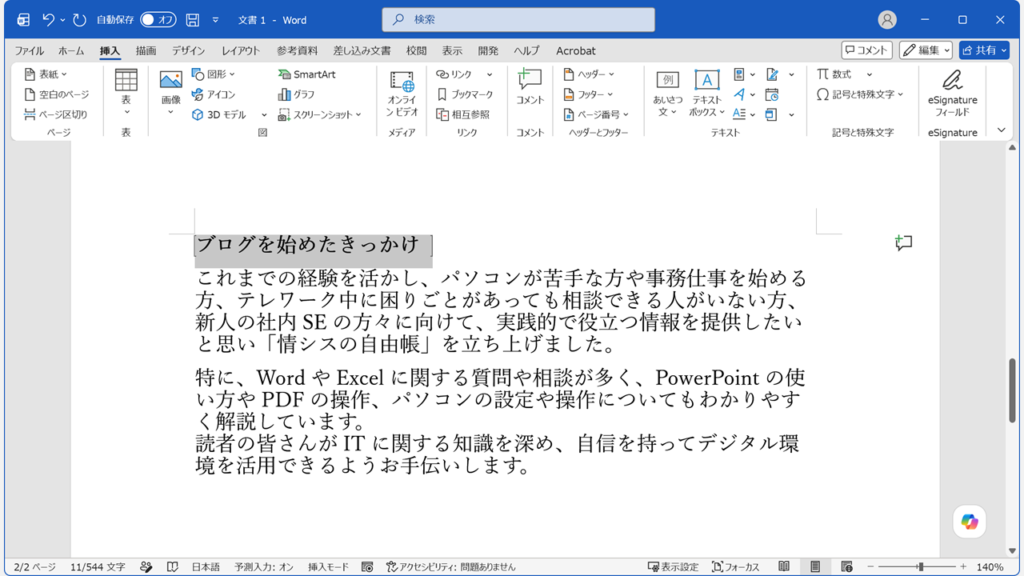Open the ヘッダー header dropdown
The image size is (1024, 576).
pyautogui.click(x=588, y=74)
